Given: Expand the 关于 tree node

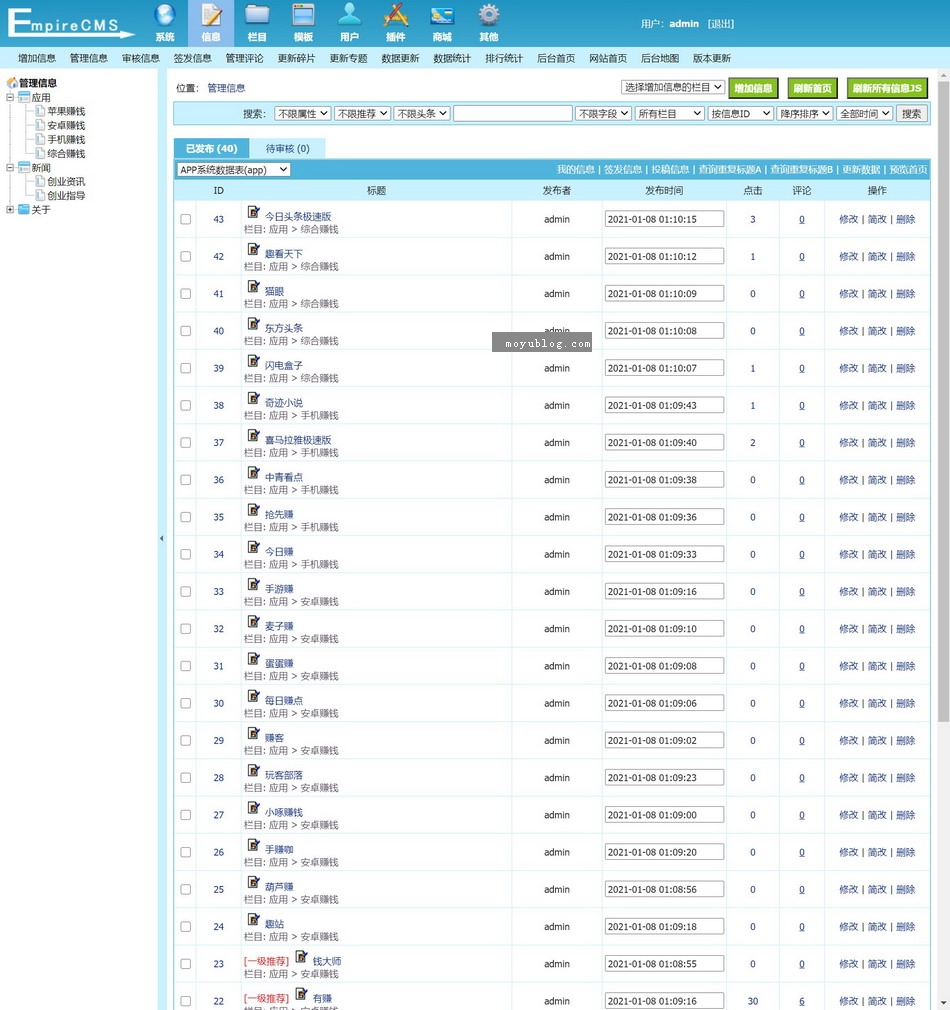Looking at the screenshot, I should 10,209.
